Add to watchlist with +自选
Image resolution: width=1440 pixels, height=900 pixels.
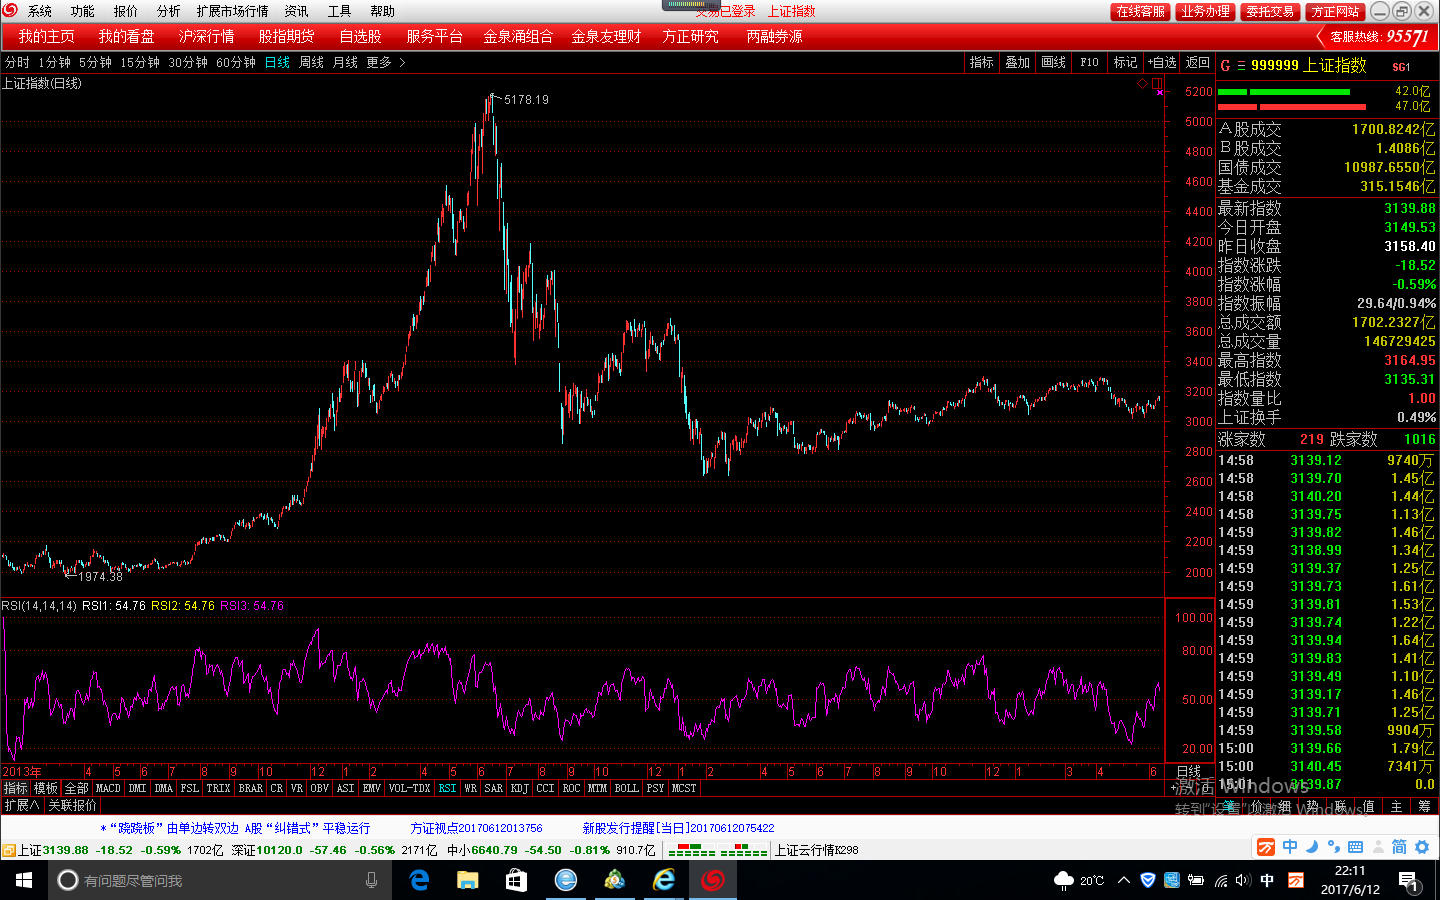1162,62
